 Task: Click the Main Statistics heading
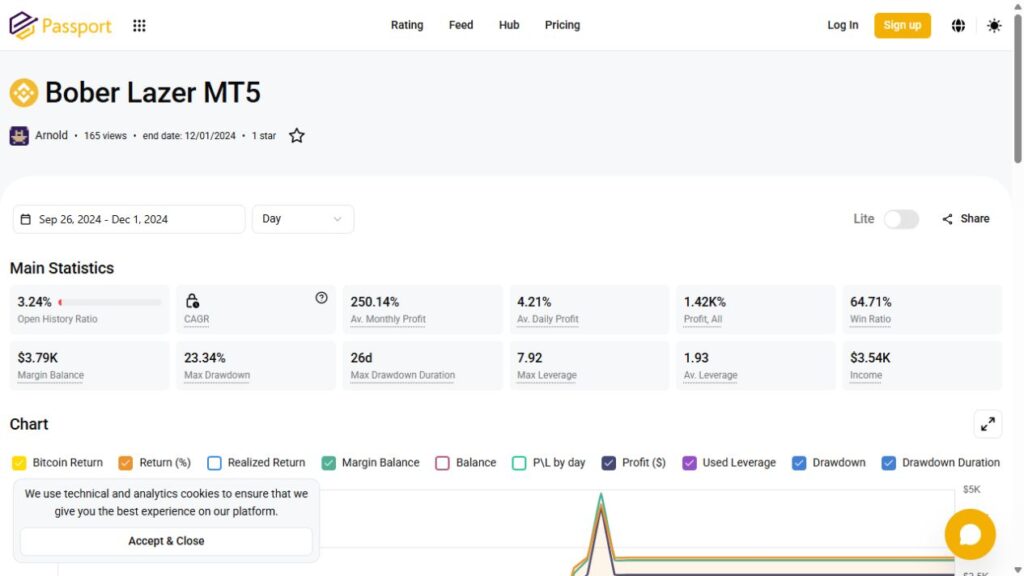pyautogui.click(x=62, y=268)
